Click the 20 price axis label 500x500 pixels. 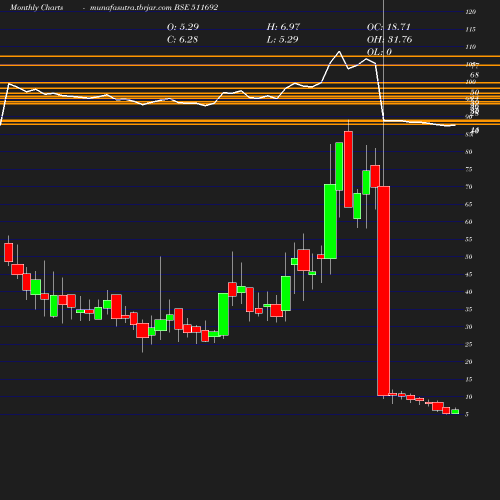(469, 362)
